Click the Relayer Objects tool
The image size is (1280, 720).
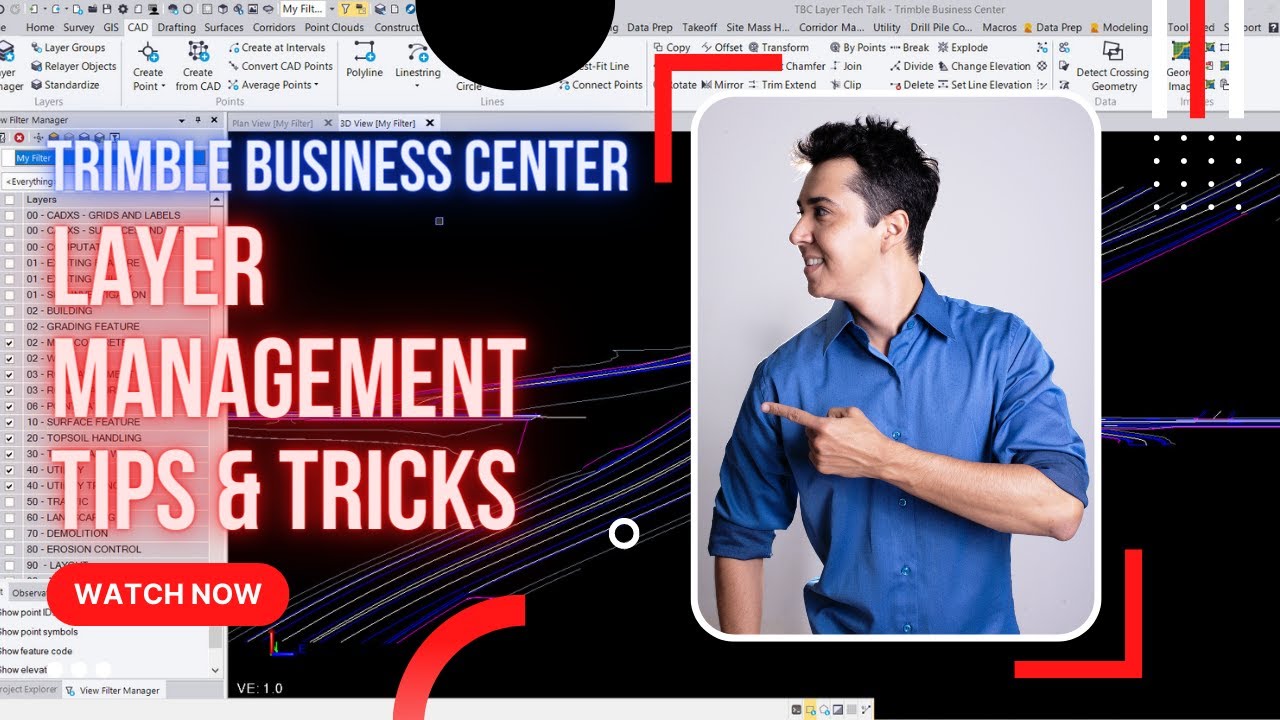(x=72, y=66)
